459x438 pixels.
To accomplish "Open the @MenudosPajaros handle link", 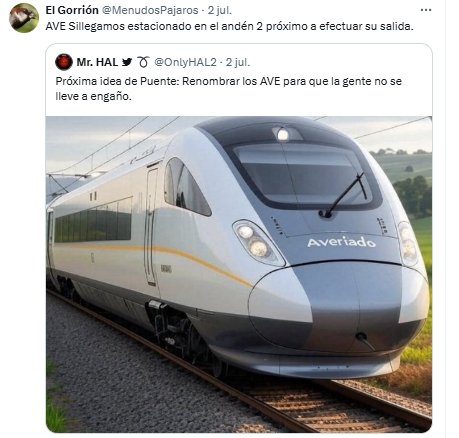I will 150,10.
